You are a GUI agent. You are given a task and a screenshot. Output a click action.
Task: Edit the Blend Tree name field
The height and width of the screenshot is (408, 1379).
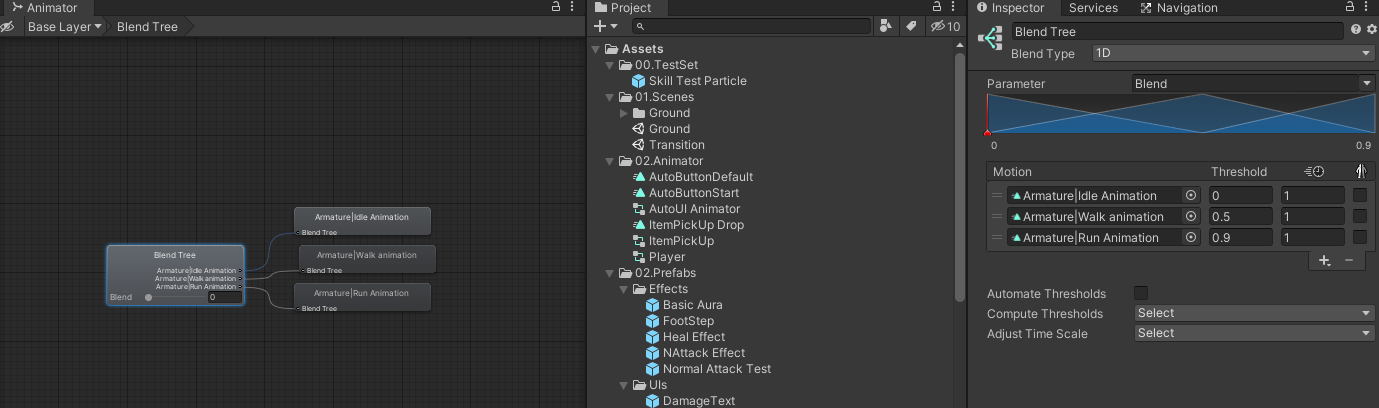(x=1177, y=32)
